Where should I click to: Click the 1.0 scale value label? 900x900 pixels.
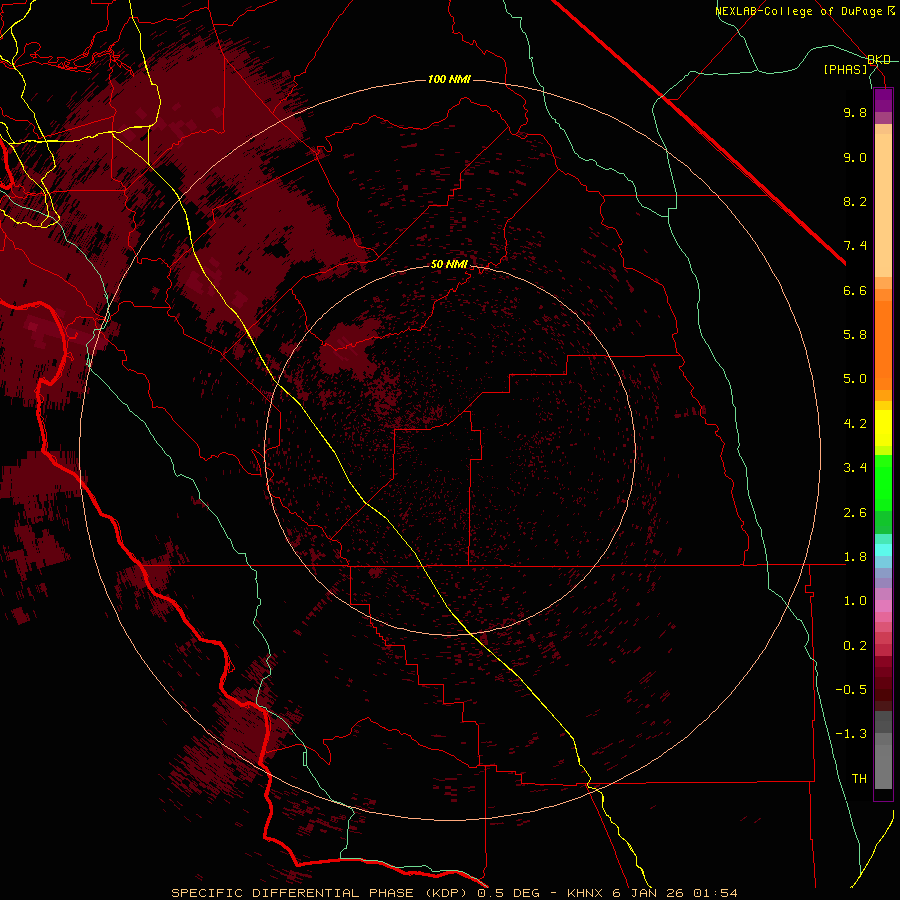(x=855, y=601)
